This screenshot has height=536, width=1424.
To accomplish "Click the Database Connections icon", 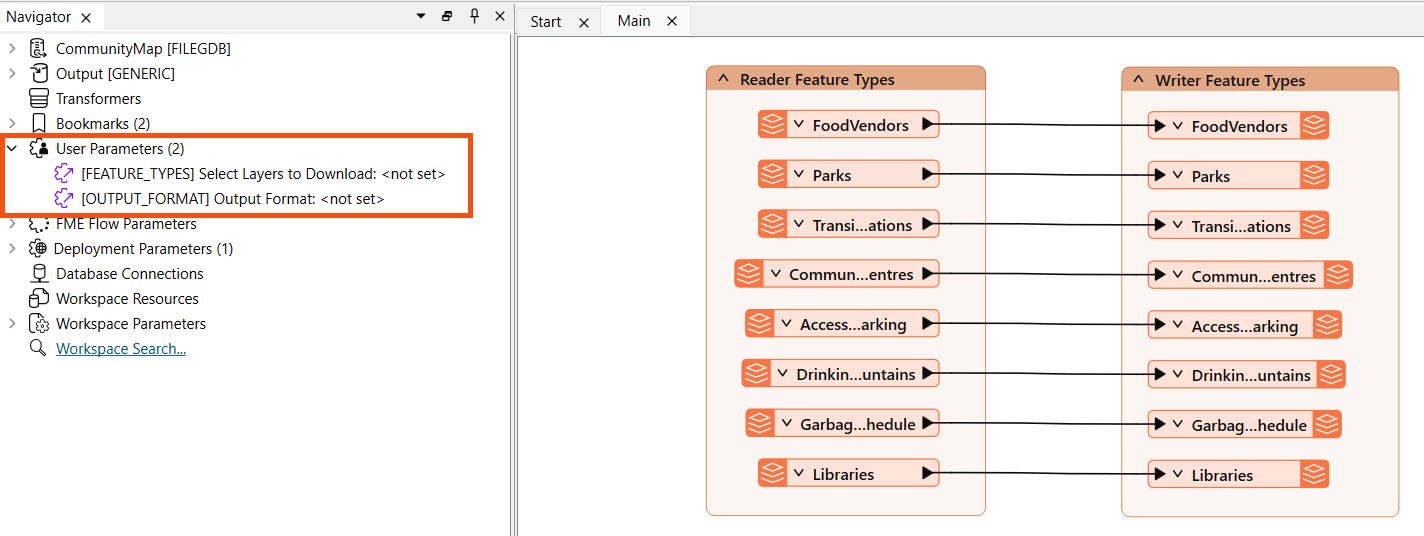I will [x=39, y=274].
